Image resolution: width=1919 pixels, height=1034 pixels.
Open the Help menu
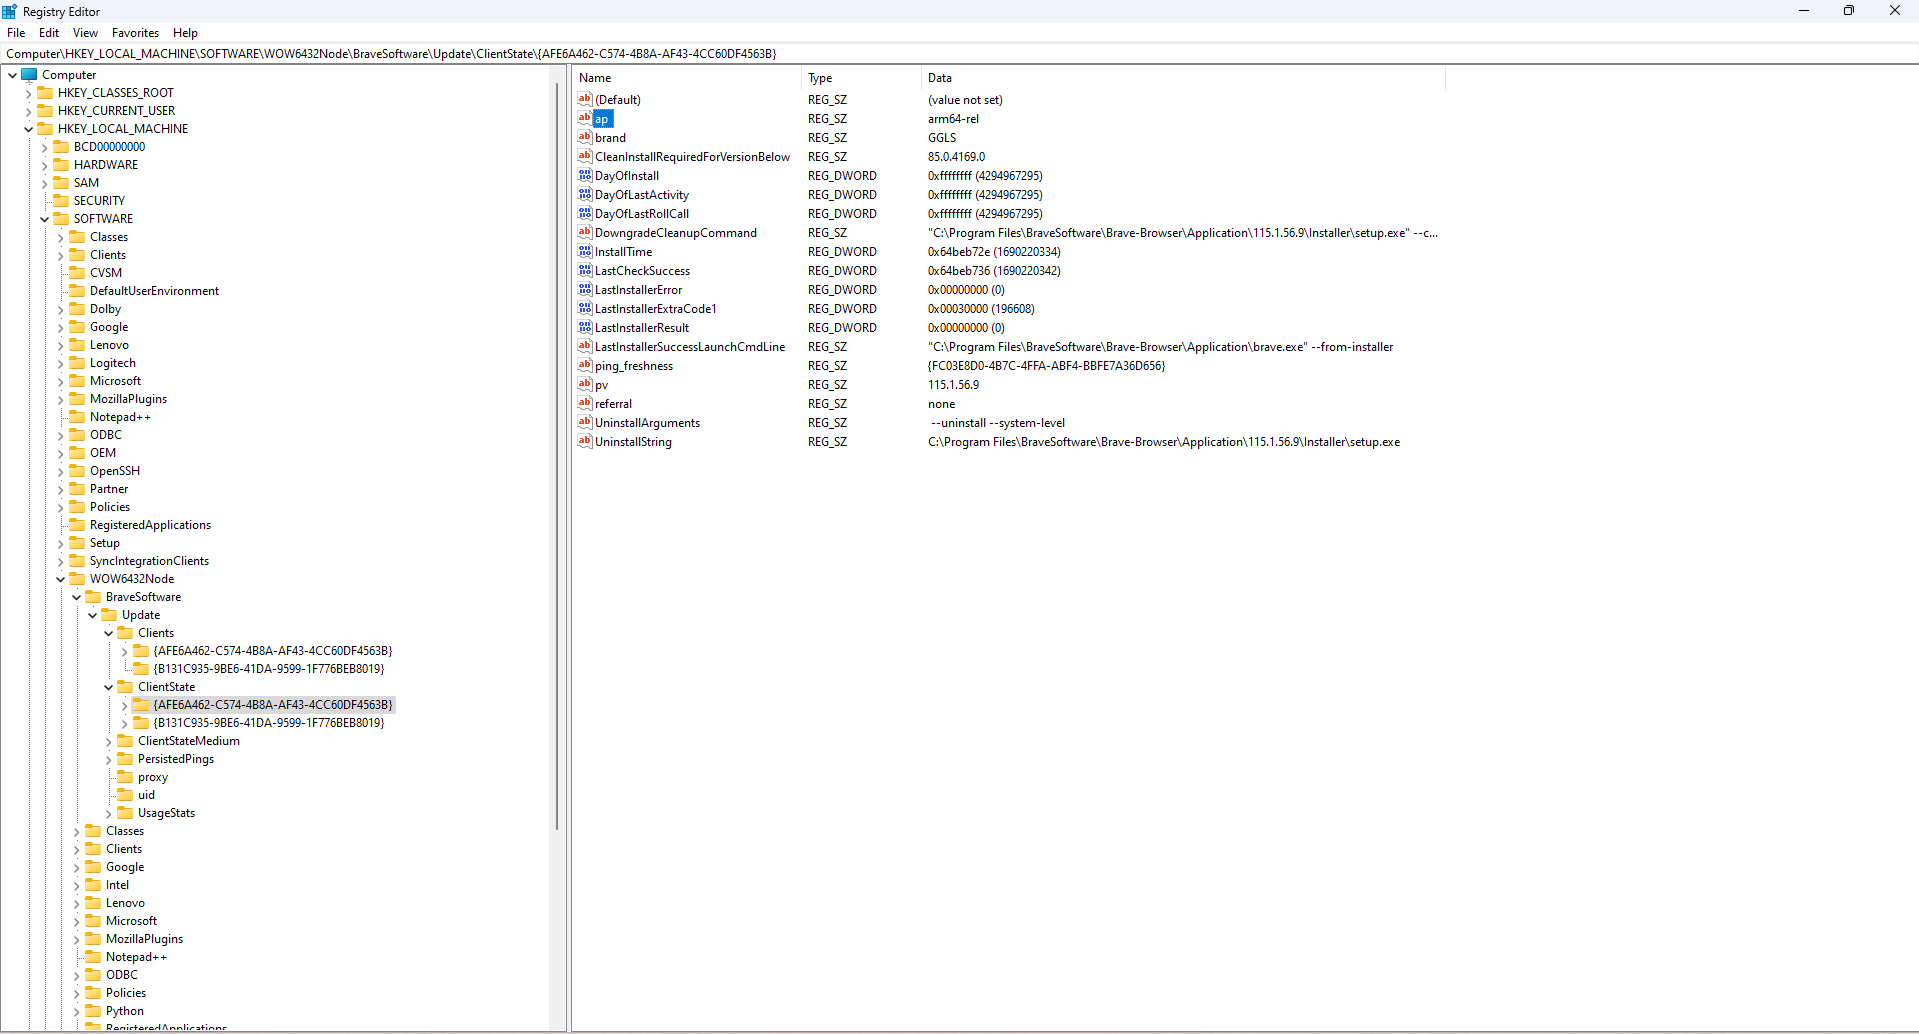coord(185,33)
